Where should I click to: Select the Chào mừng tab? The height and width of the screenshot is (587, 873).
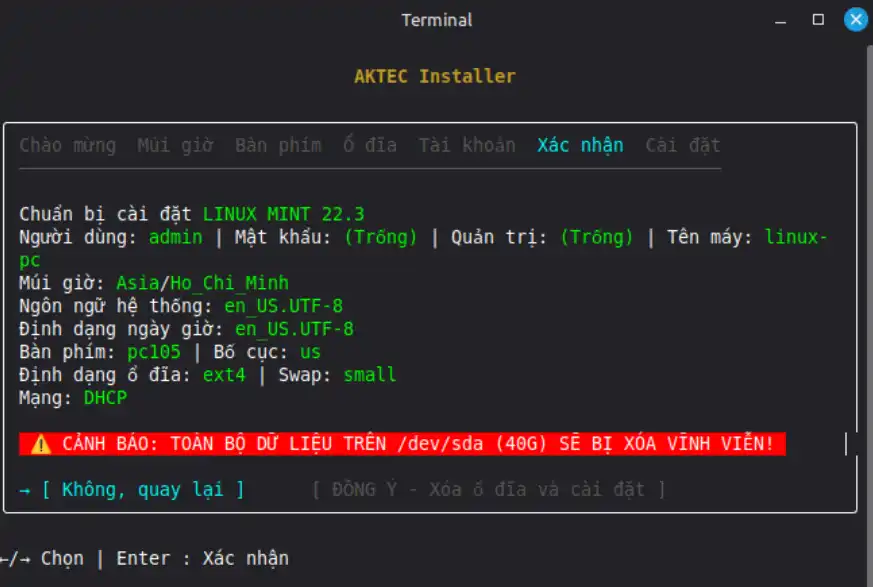[67, 145]
